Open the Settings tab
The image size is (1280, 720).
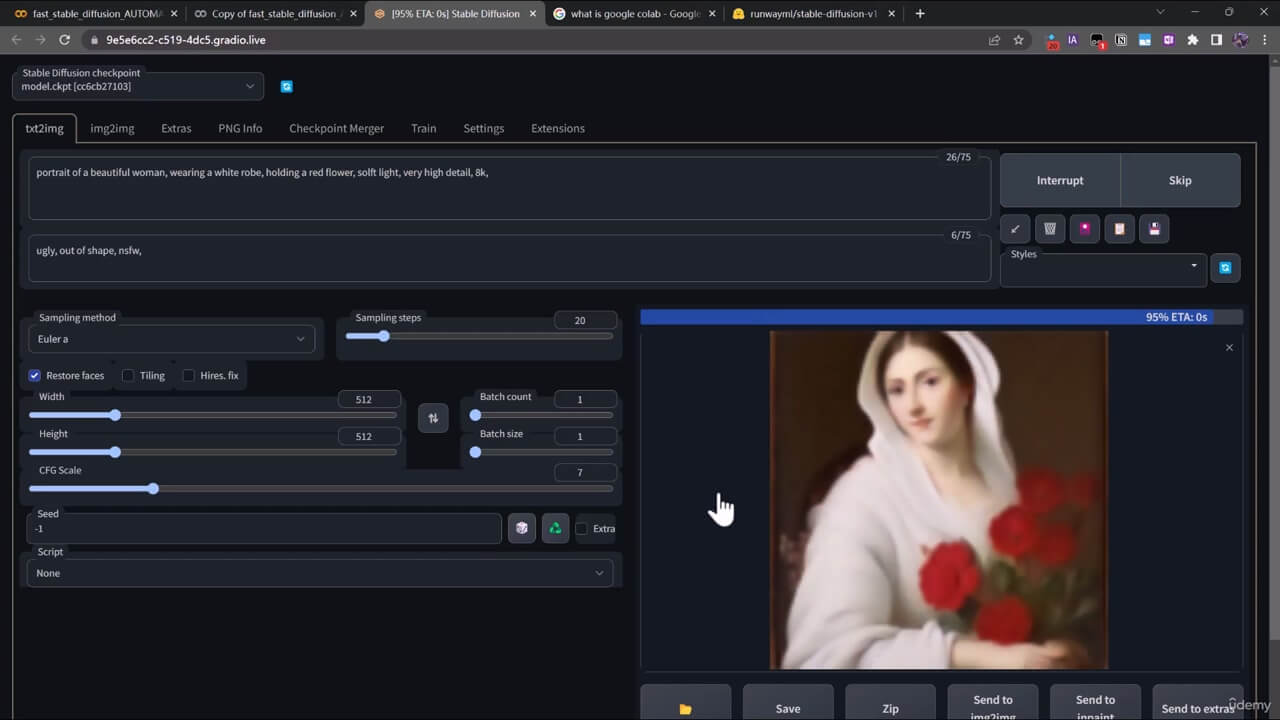click(x=483, y=128)
